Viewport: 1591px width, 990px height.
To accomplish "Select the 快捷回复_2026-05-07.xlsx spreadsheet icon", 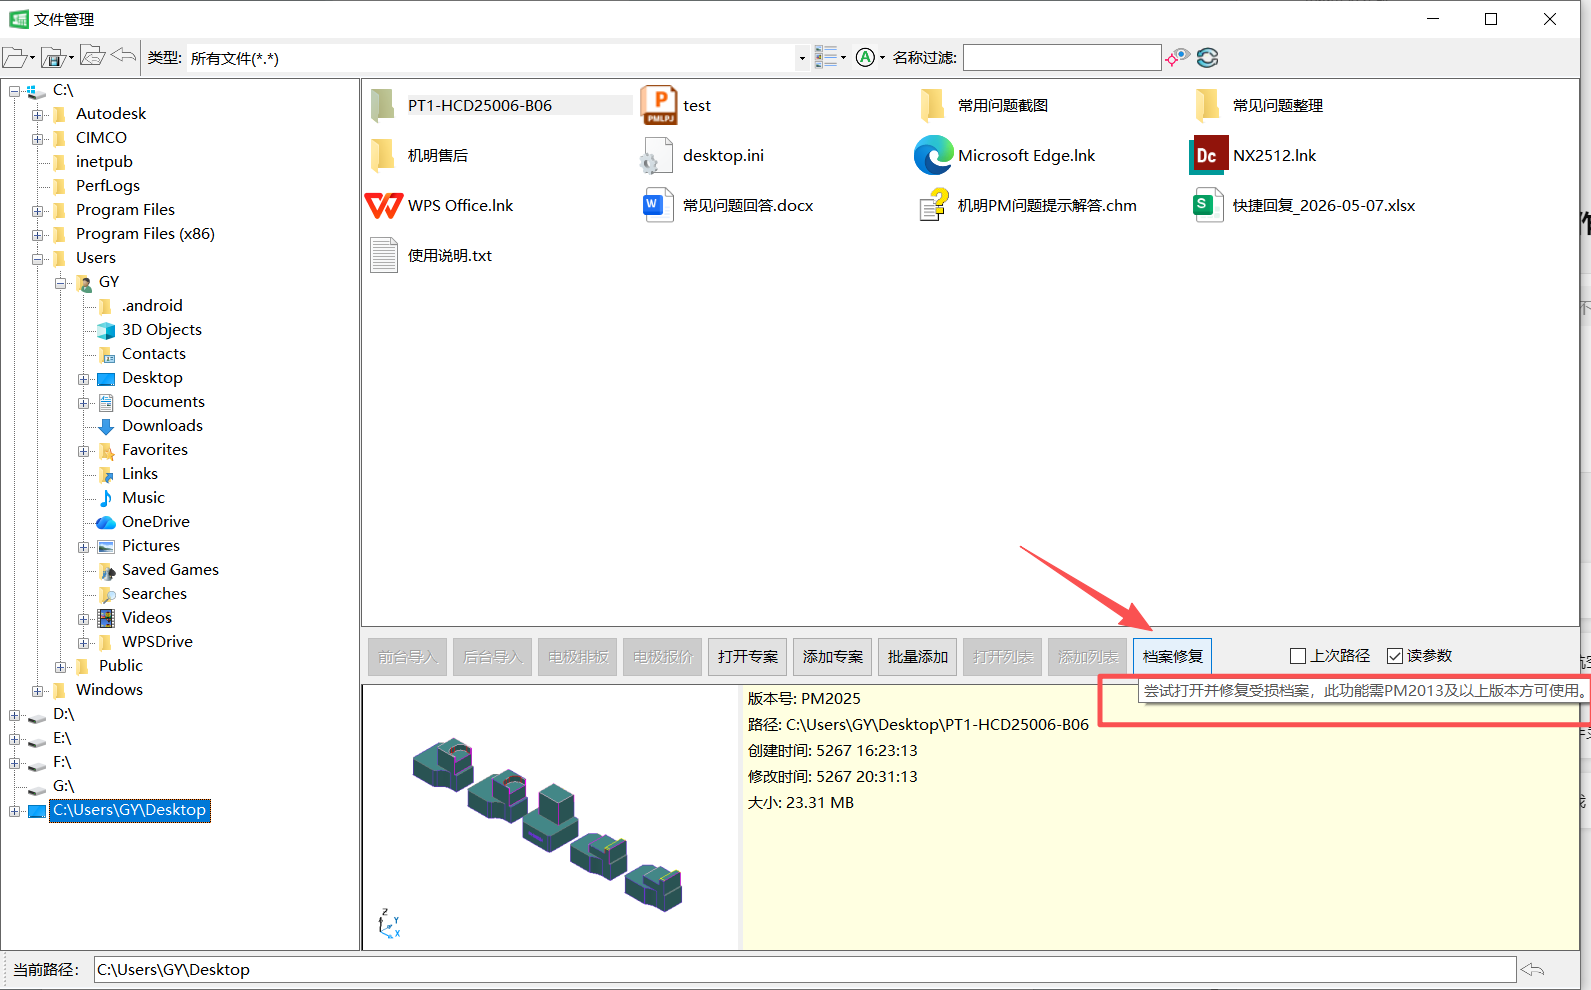I will [1207, 205].
